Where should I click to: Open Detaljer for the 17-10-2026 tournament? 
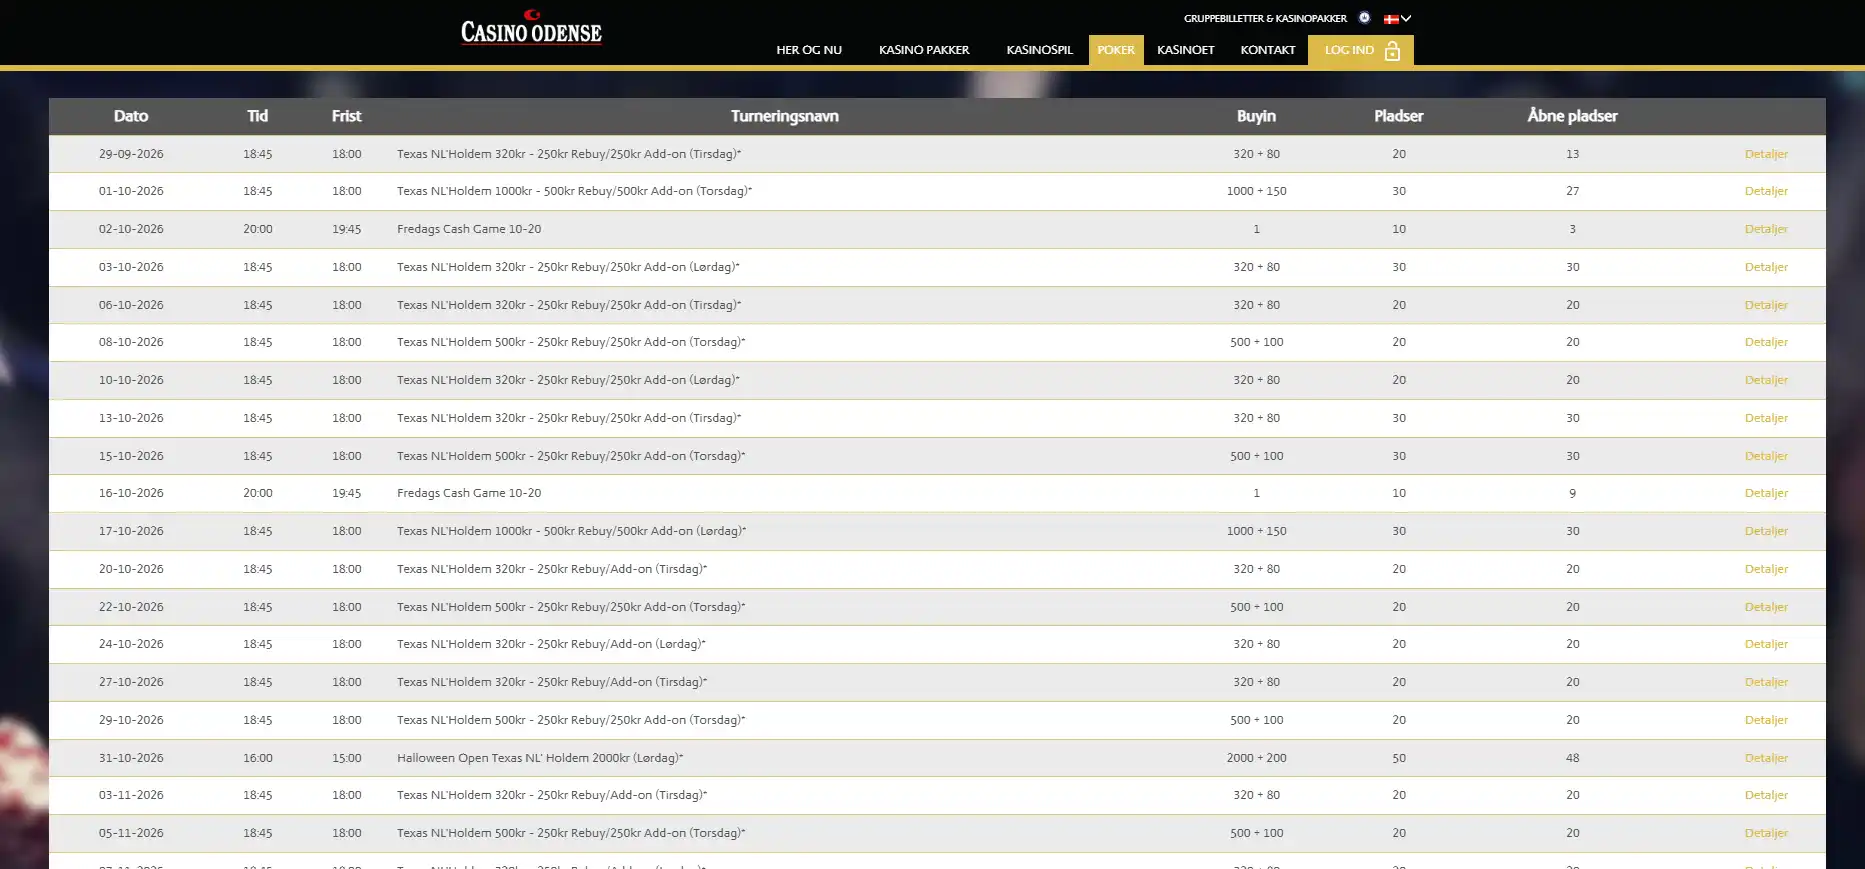(x=1767, y=531)
